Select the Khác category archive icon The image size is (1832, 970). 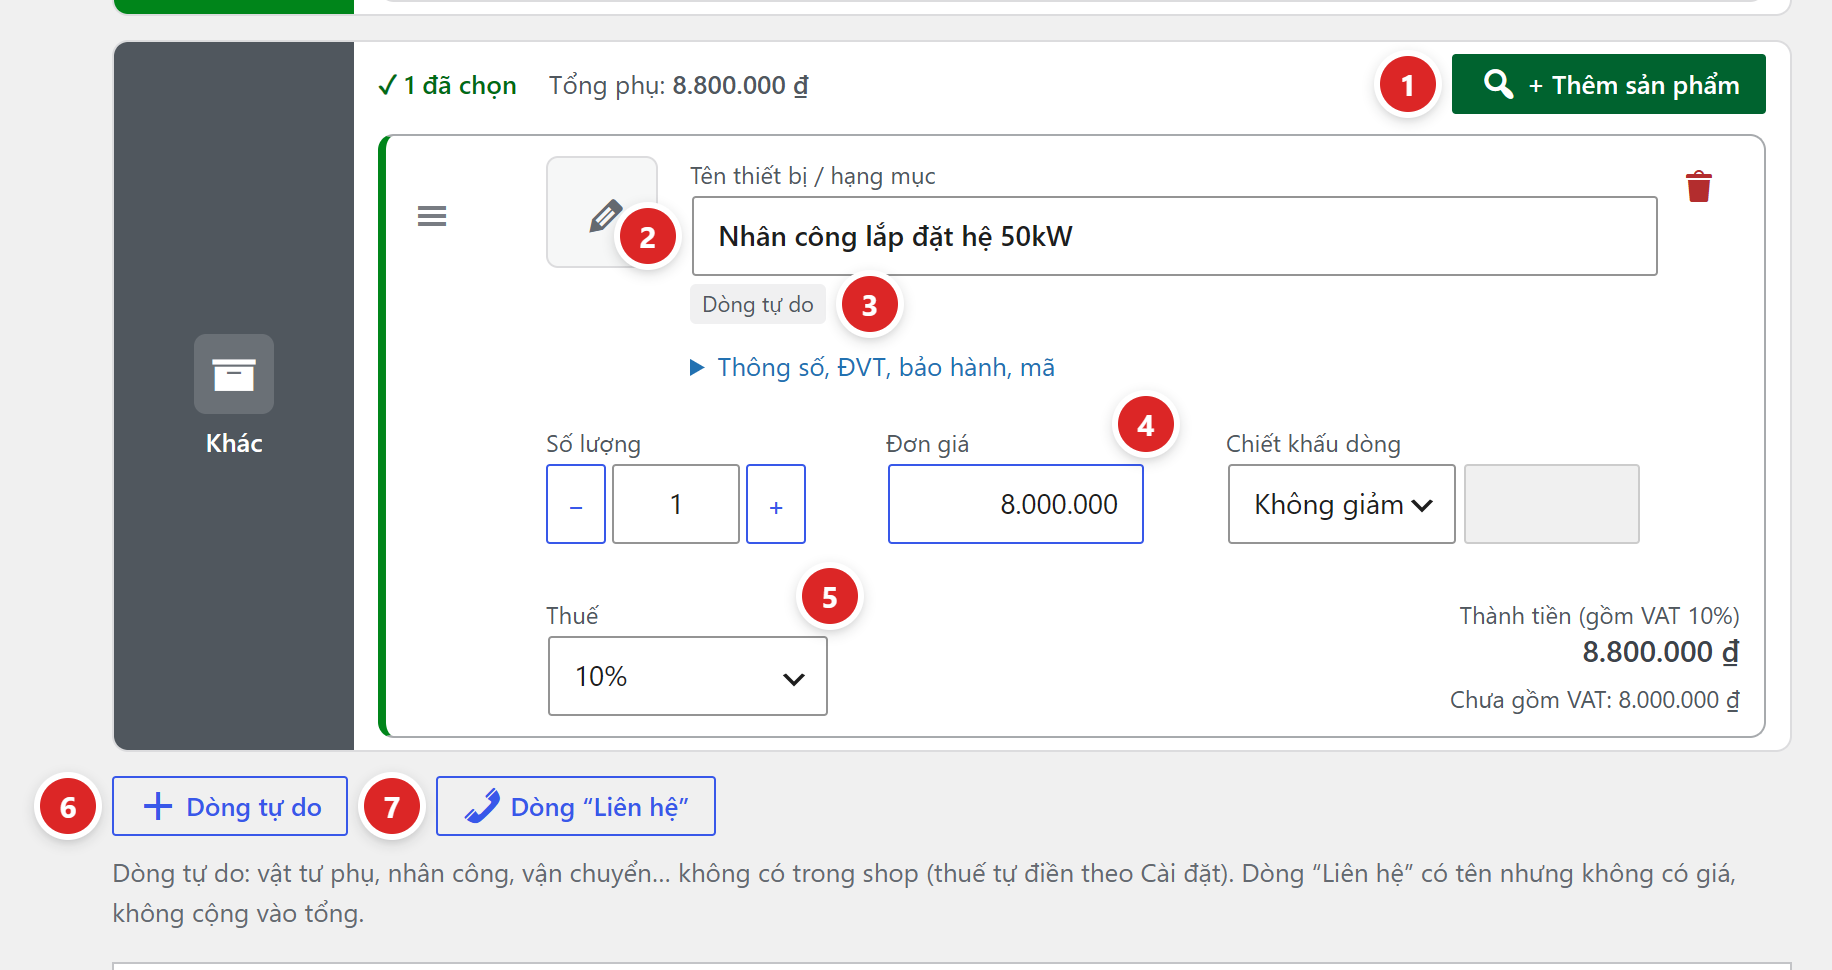pos(234,374)
